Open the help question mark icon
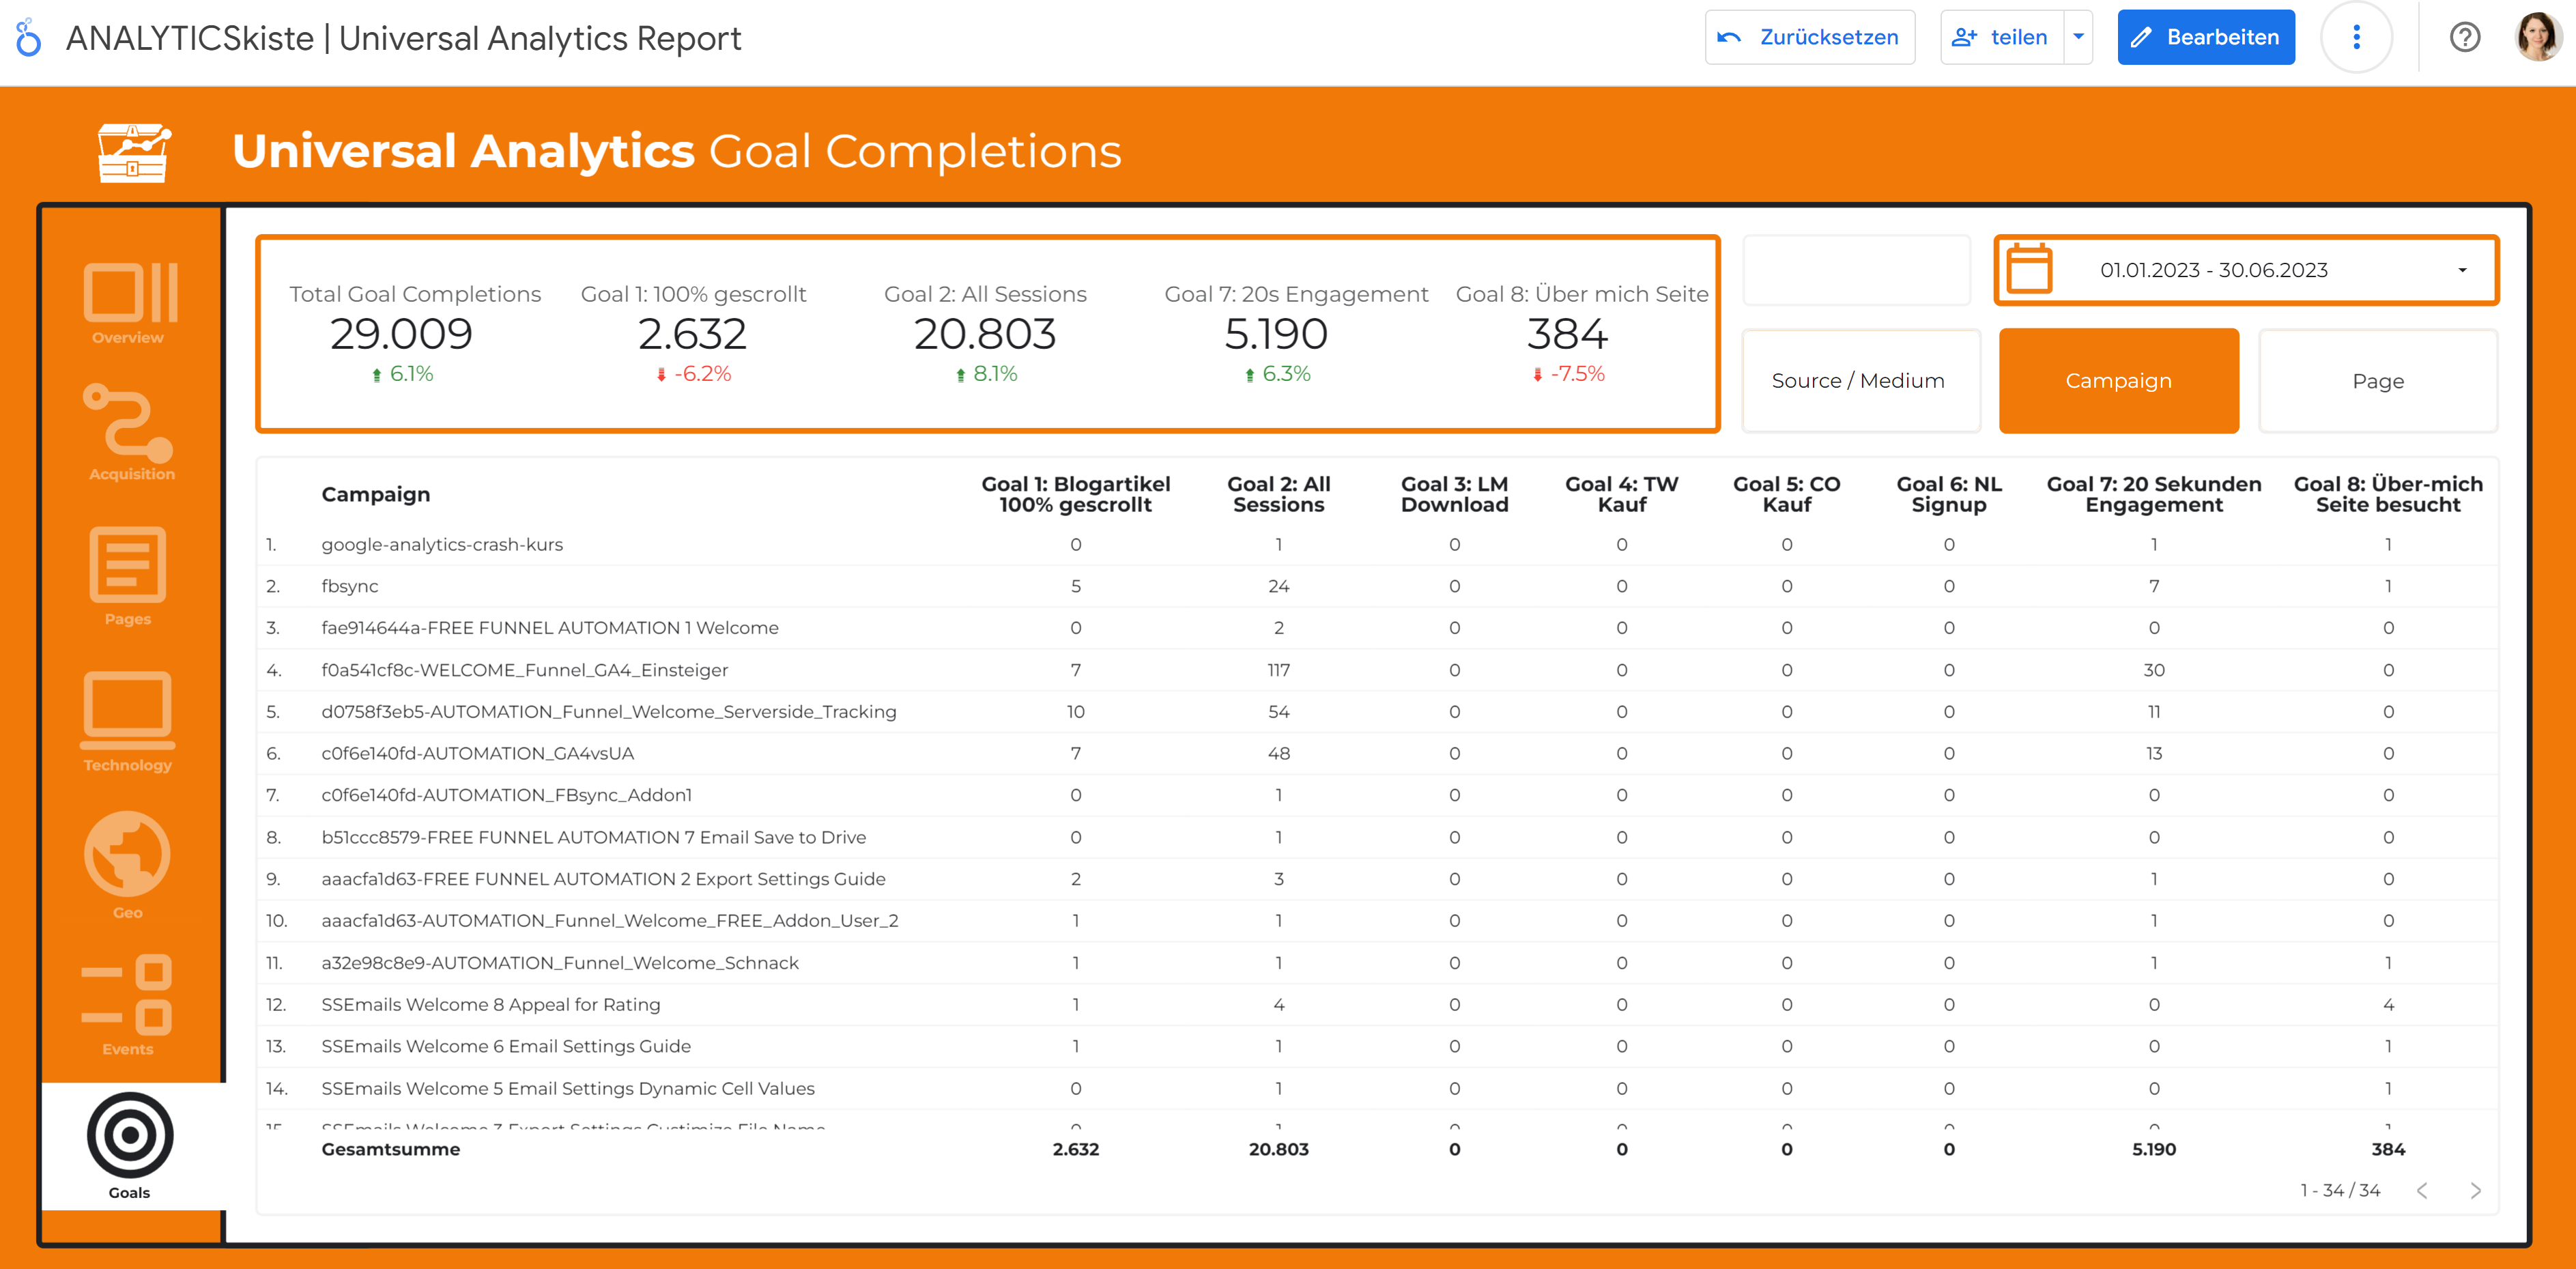This screenshot has height=1269, width=2576. tap(2465, 37)
